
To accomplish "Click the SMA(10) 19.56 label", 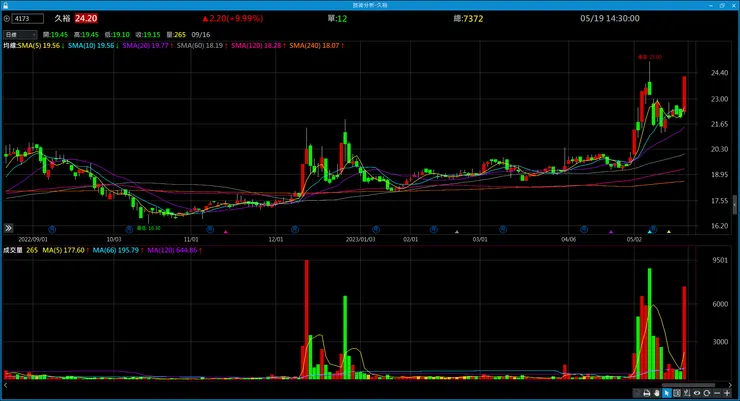I will pos(93,46).
